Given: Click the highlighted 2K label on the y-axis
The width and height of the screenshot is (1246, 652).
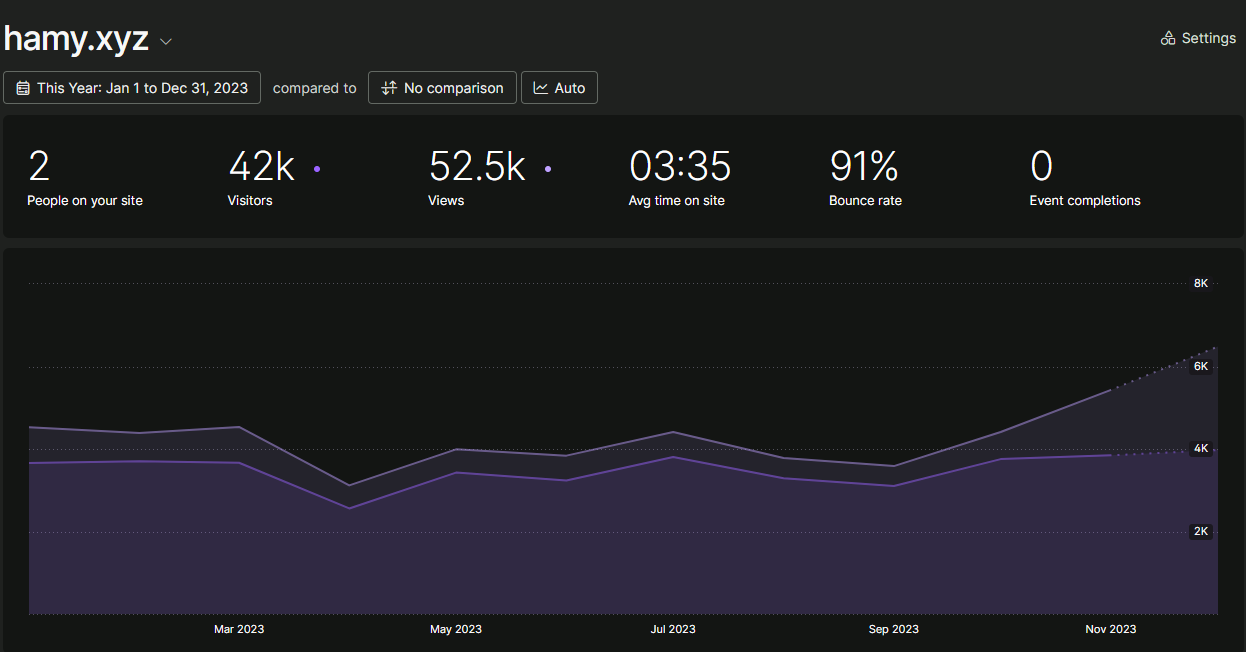Looking at the screenshot, I should (x=1200, y=531).
